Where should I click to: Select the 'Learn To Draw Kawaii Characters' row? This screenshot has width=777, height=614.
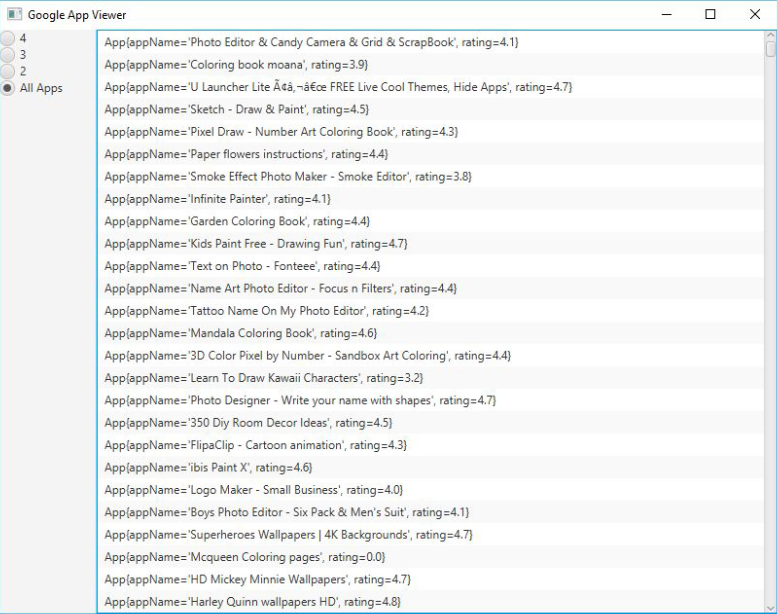pos(431,378)
